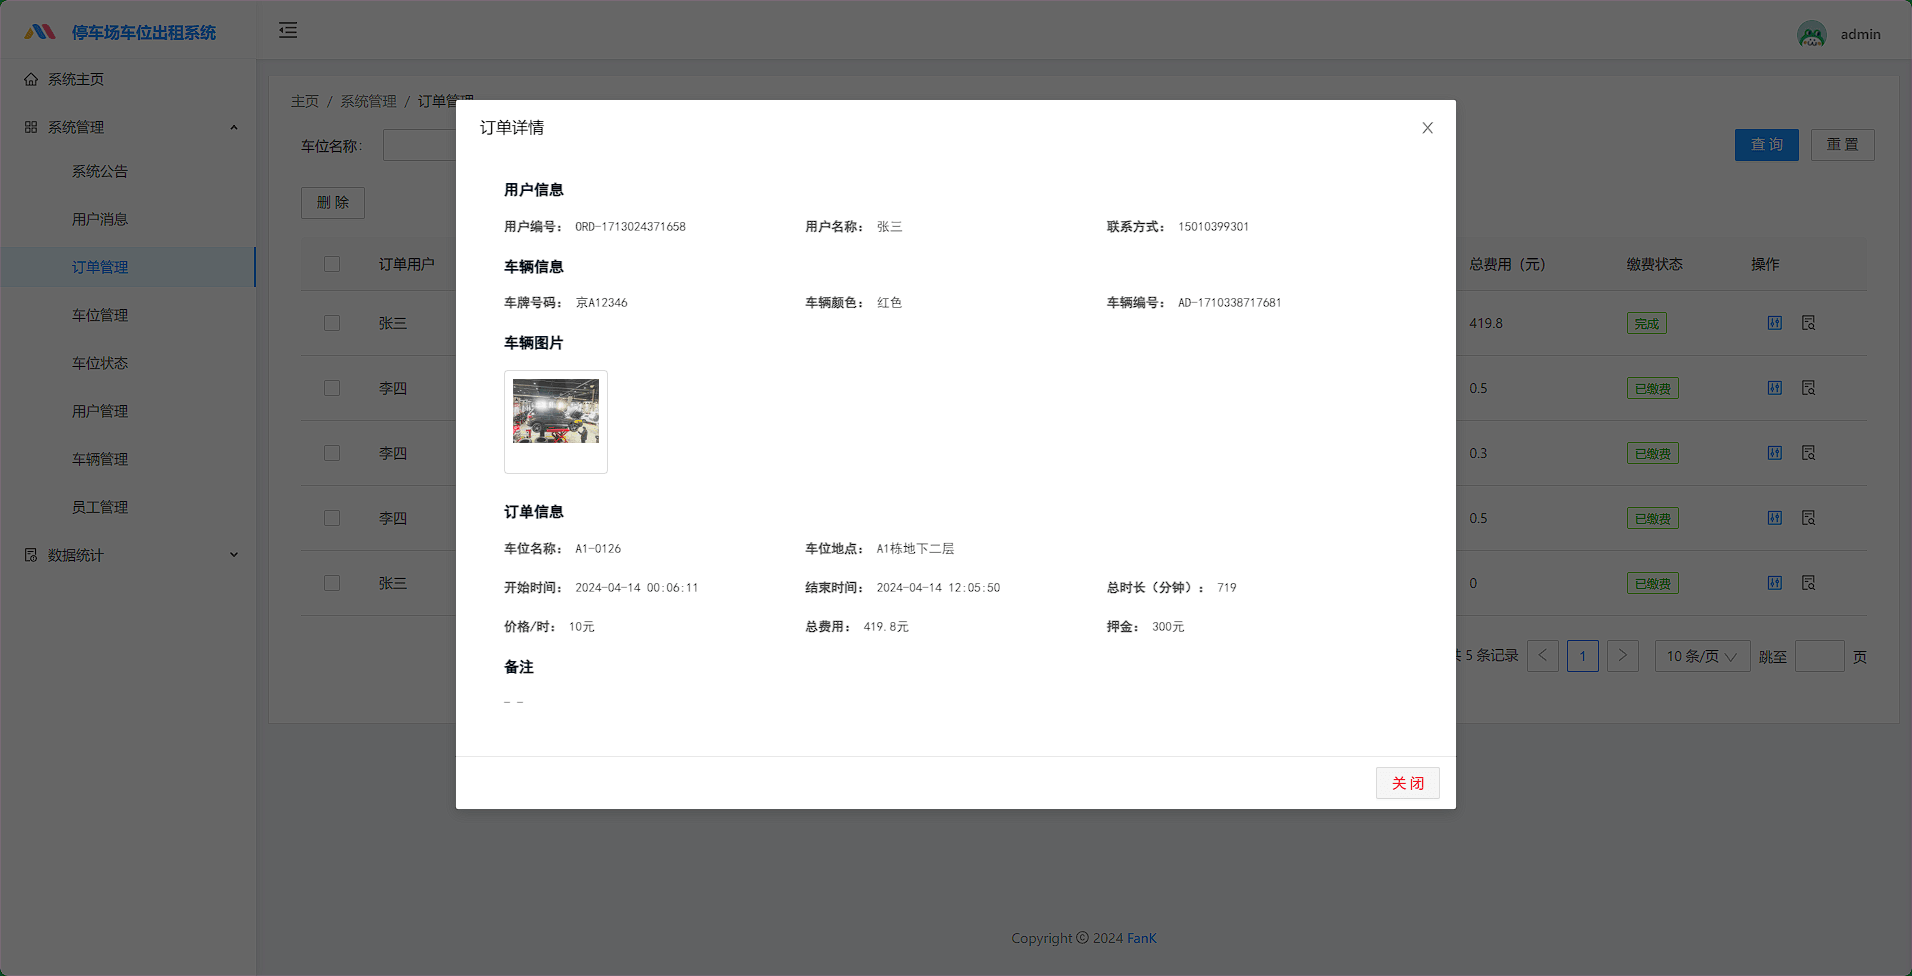
Task: Click detail view icon in 0 fee row
Action: (x=1809, y=583)
